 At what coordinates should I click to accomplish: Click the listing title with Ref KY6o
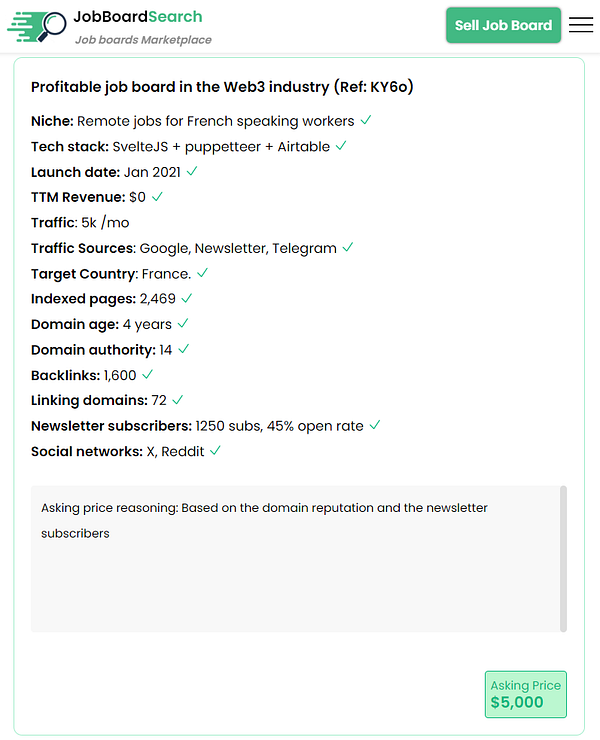pyautogui.click(x=222, y=87)
